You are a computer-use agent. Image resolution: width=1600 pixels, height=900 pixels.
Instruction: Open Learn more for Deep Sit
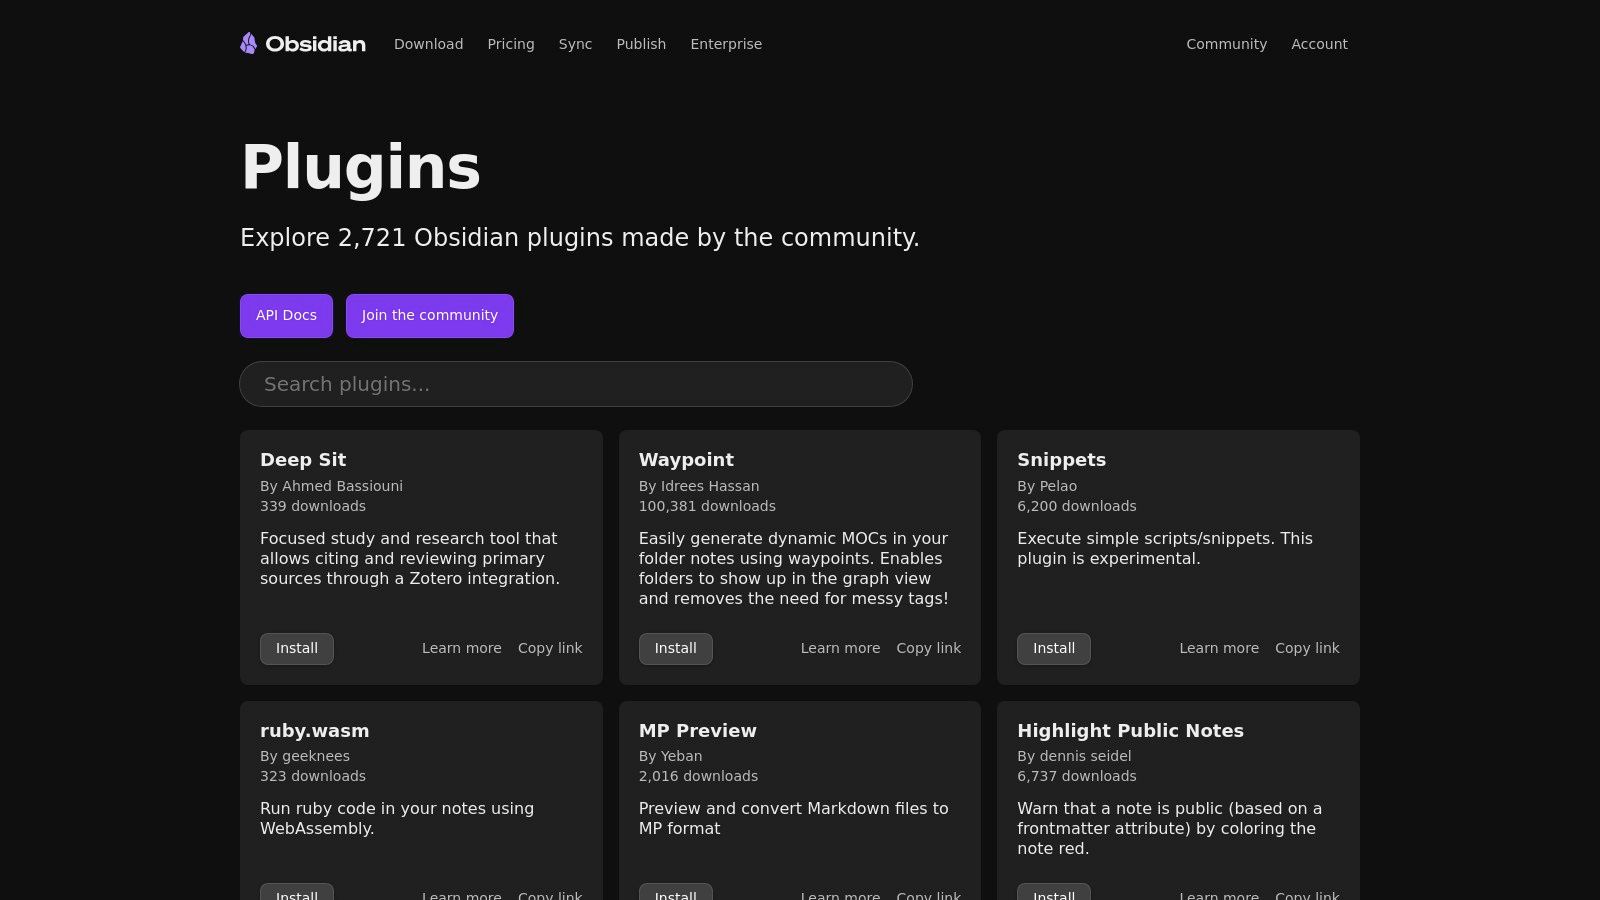[461, 648]
